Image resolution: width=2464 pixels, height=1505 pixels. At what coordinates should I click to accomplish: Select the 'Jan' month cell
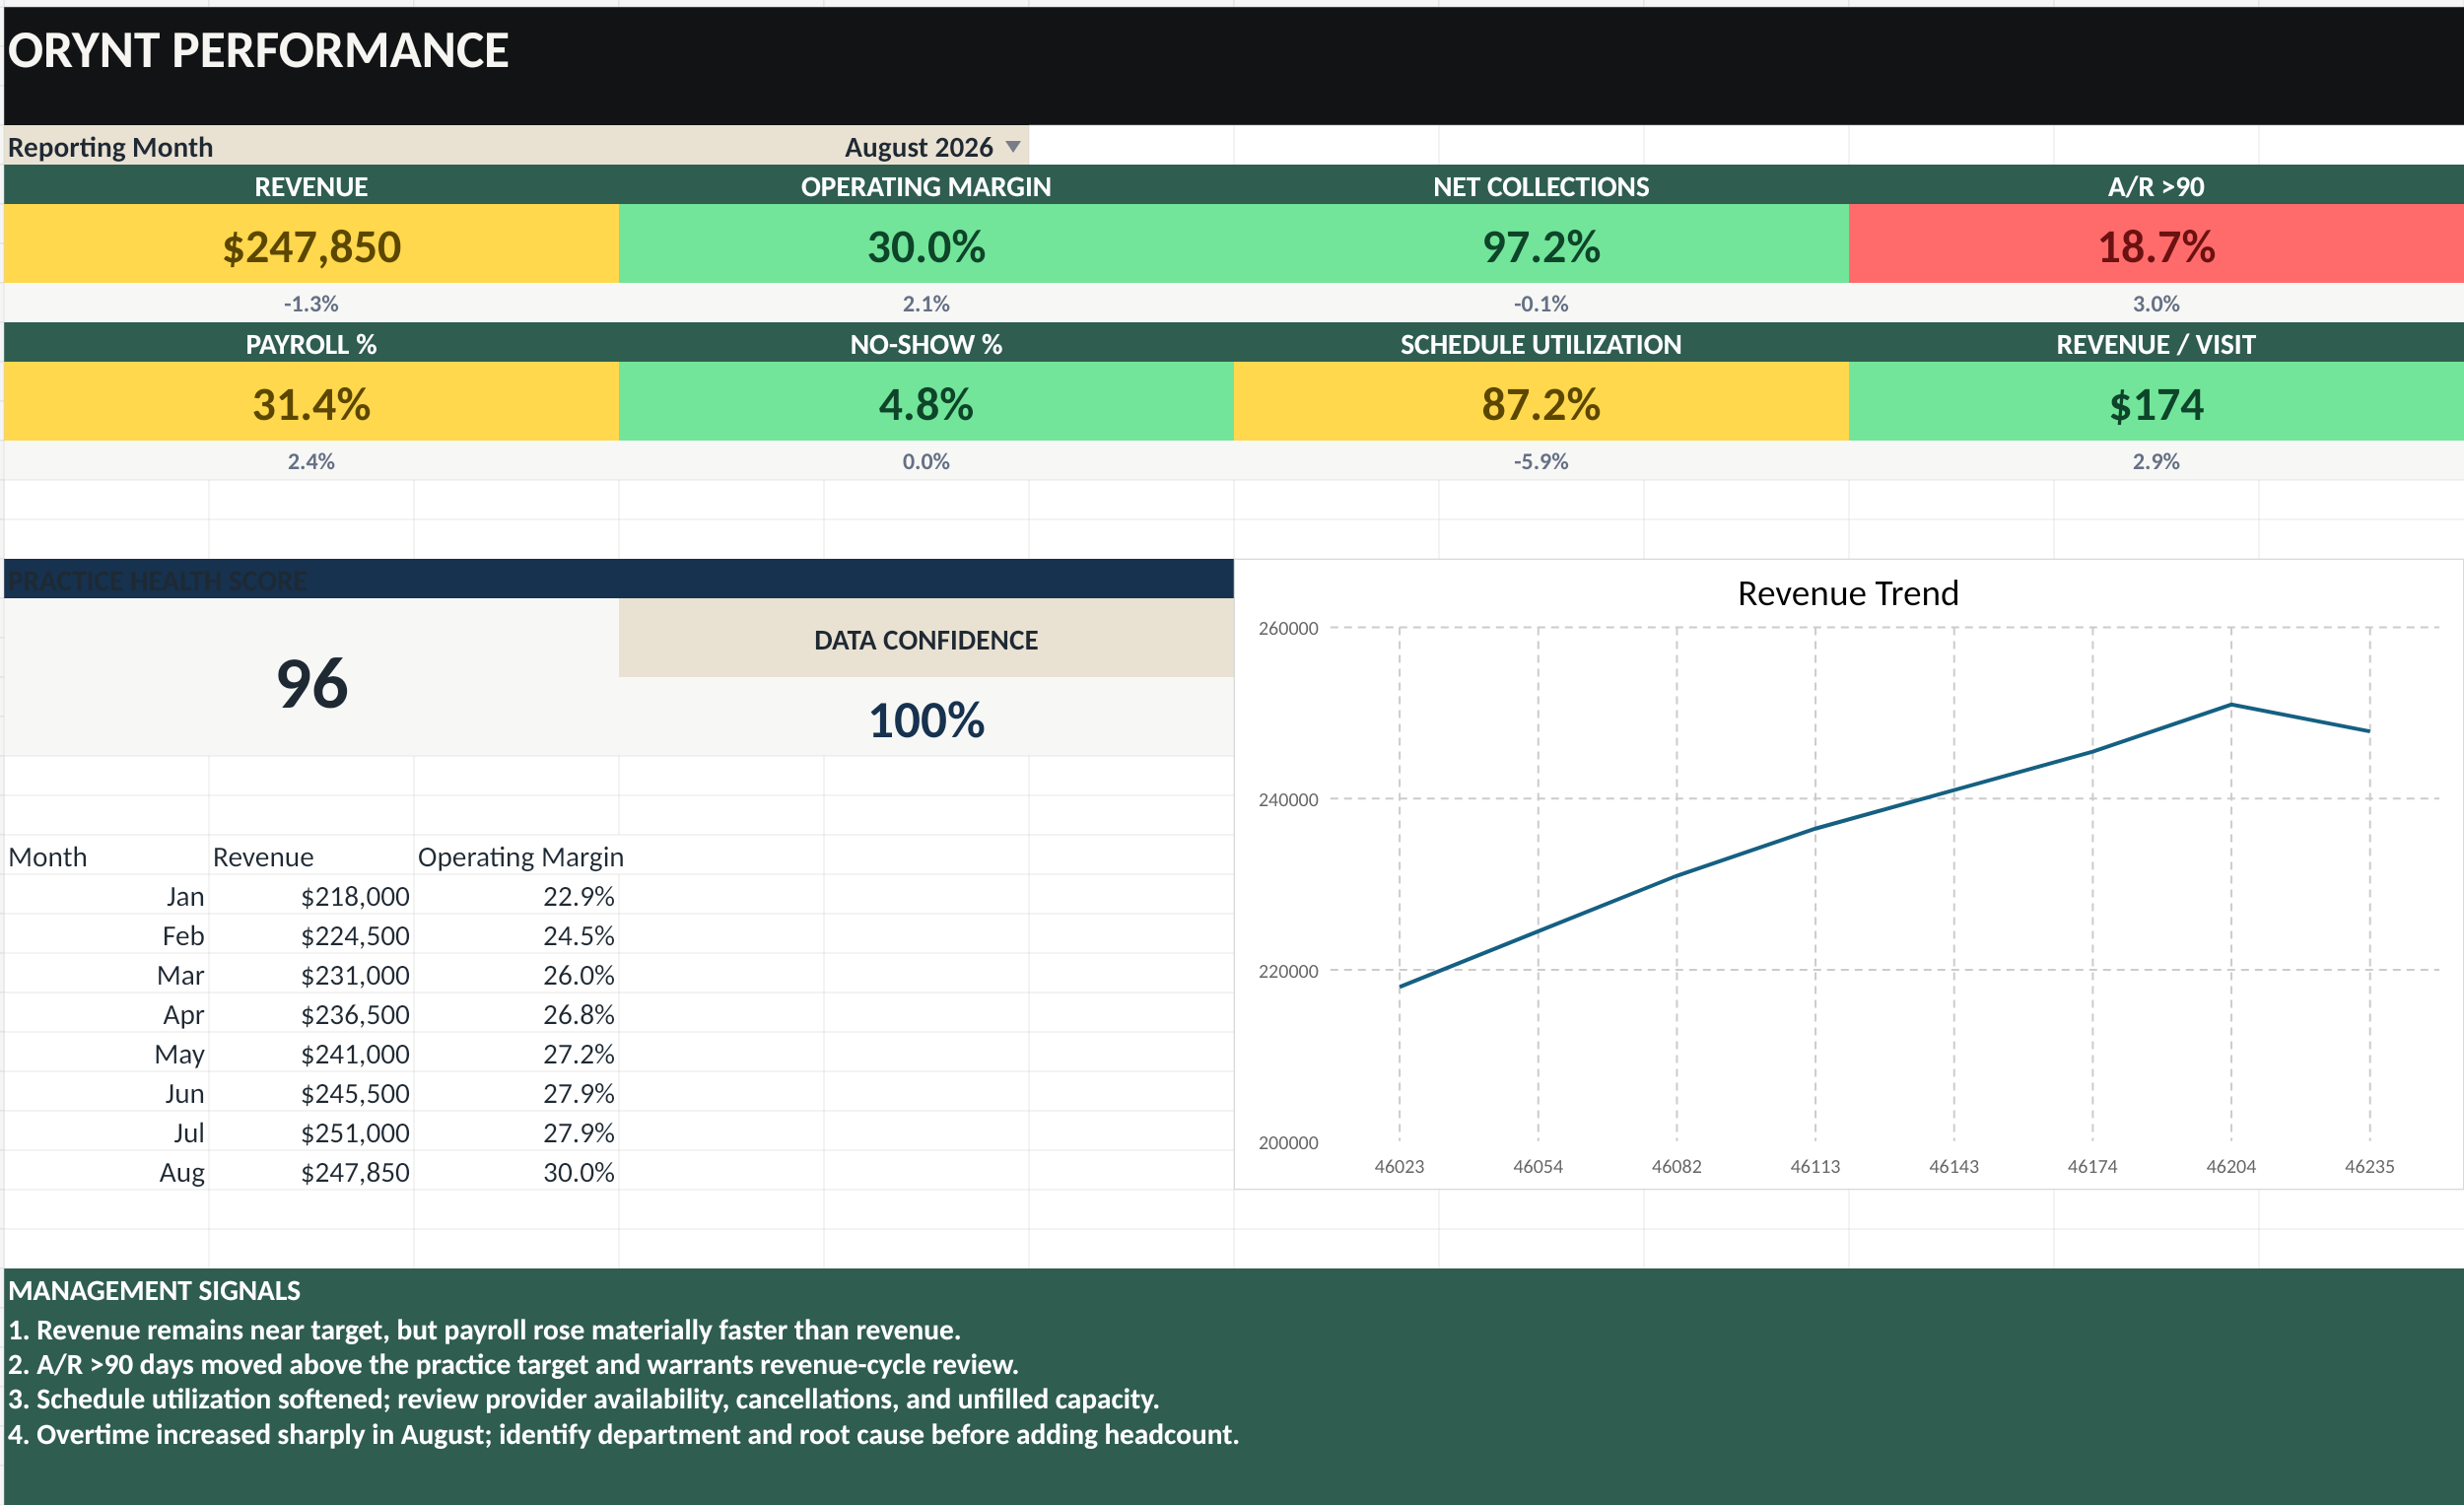[x=106, y=896]
